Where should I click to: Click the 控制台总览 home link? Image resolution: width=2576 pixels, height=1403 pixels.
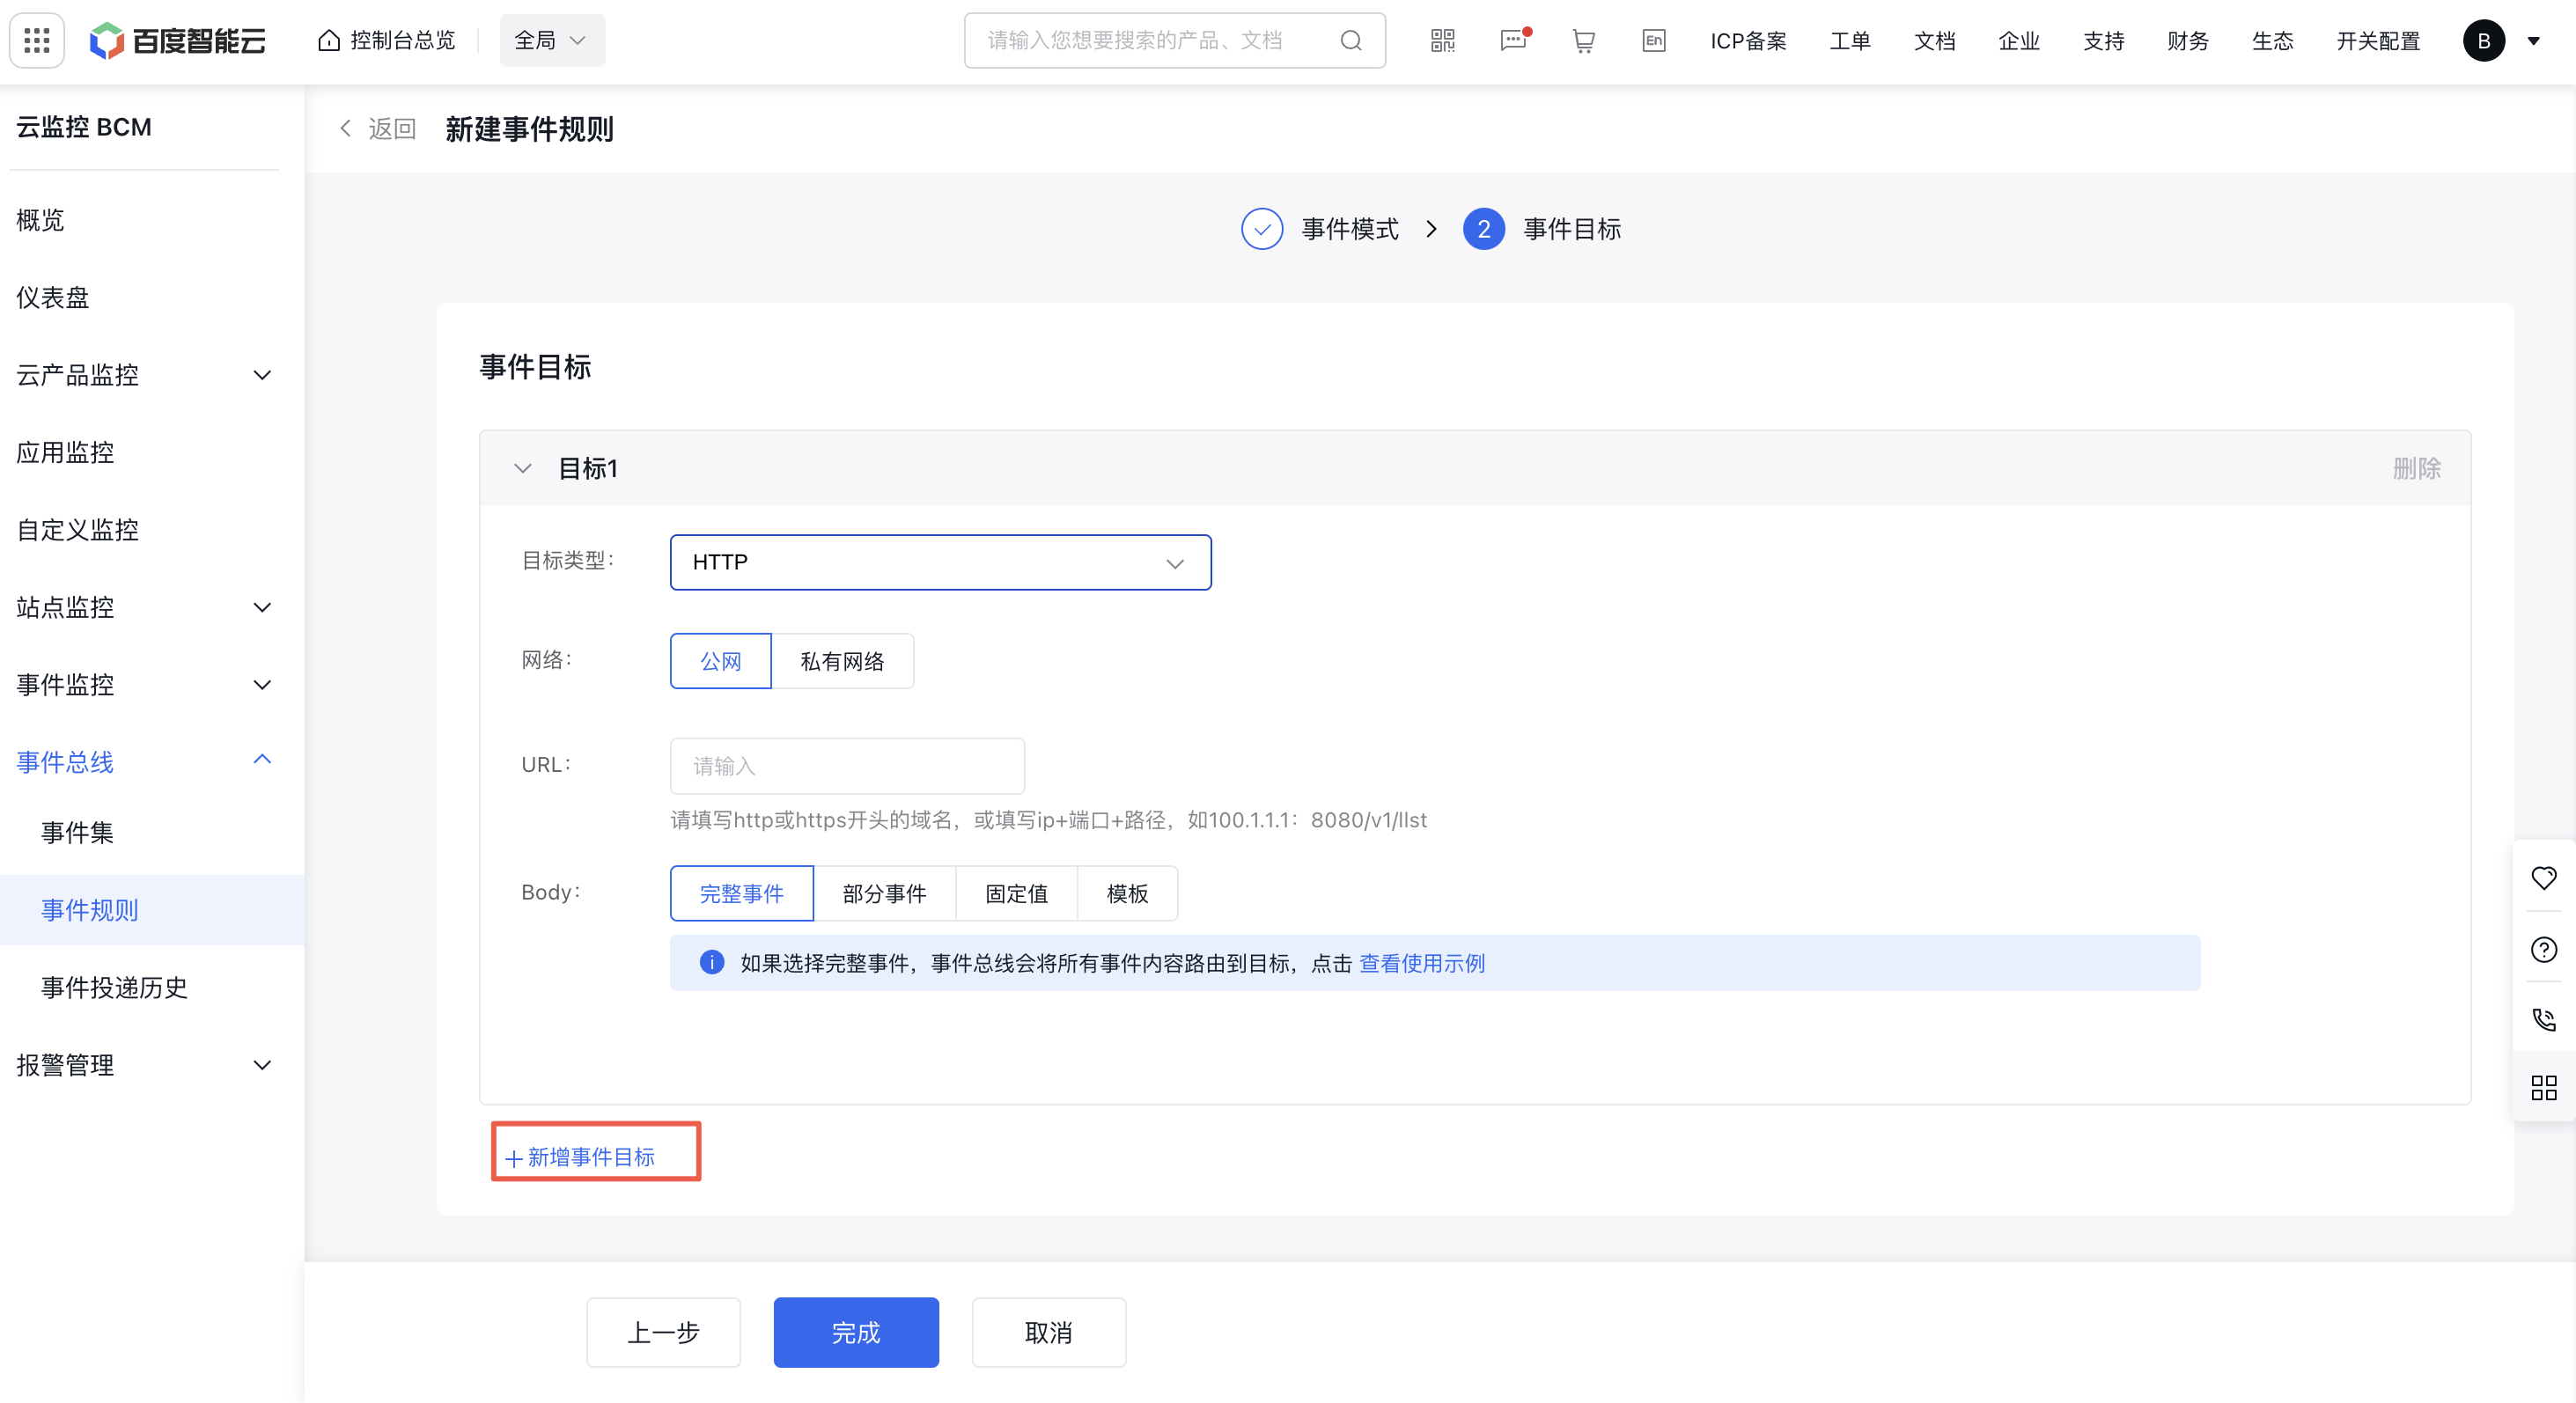click(x=386, y=40)
